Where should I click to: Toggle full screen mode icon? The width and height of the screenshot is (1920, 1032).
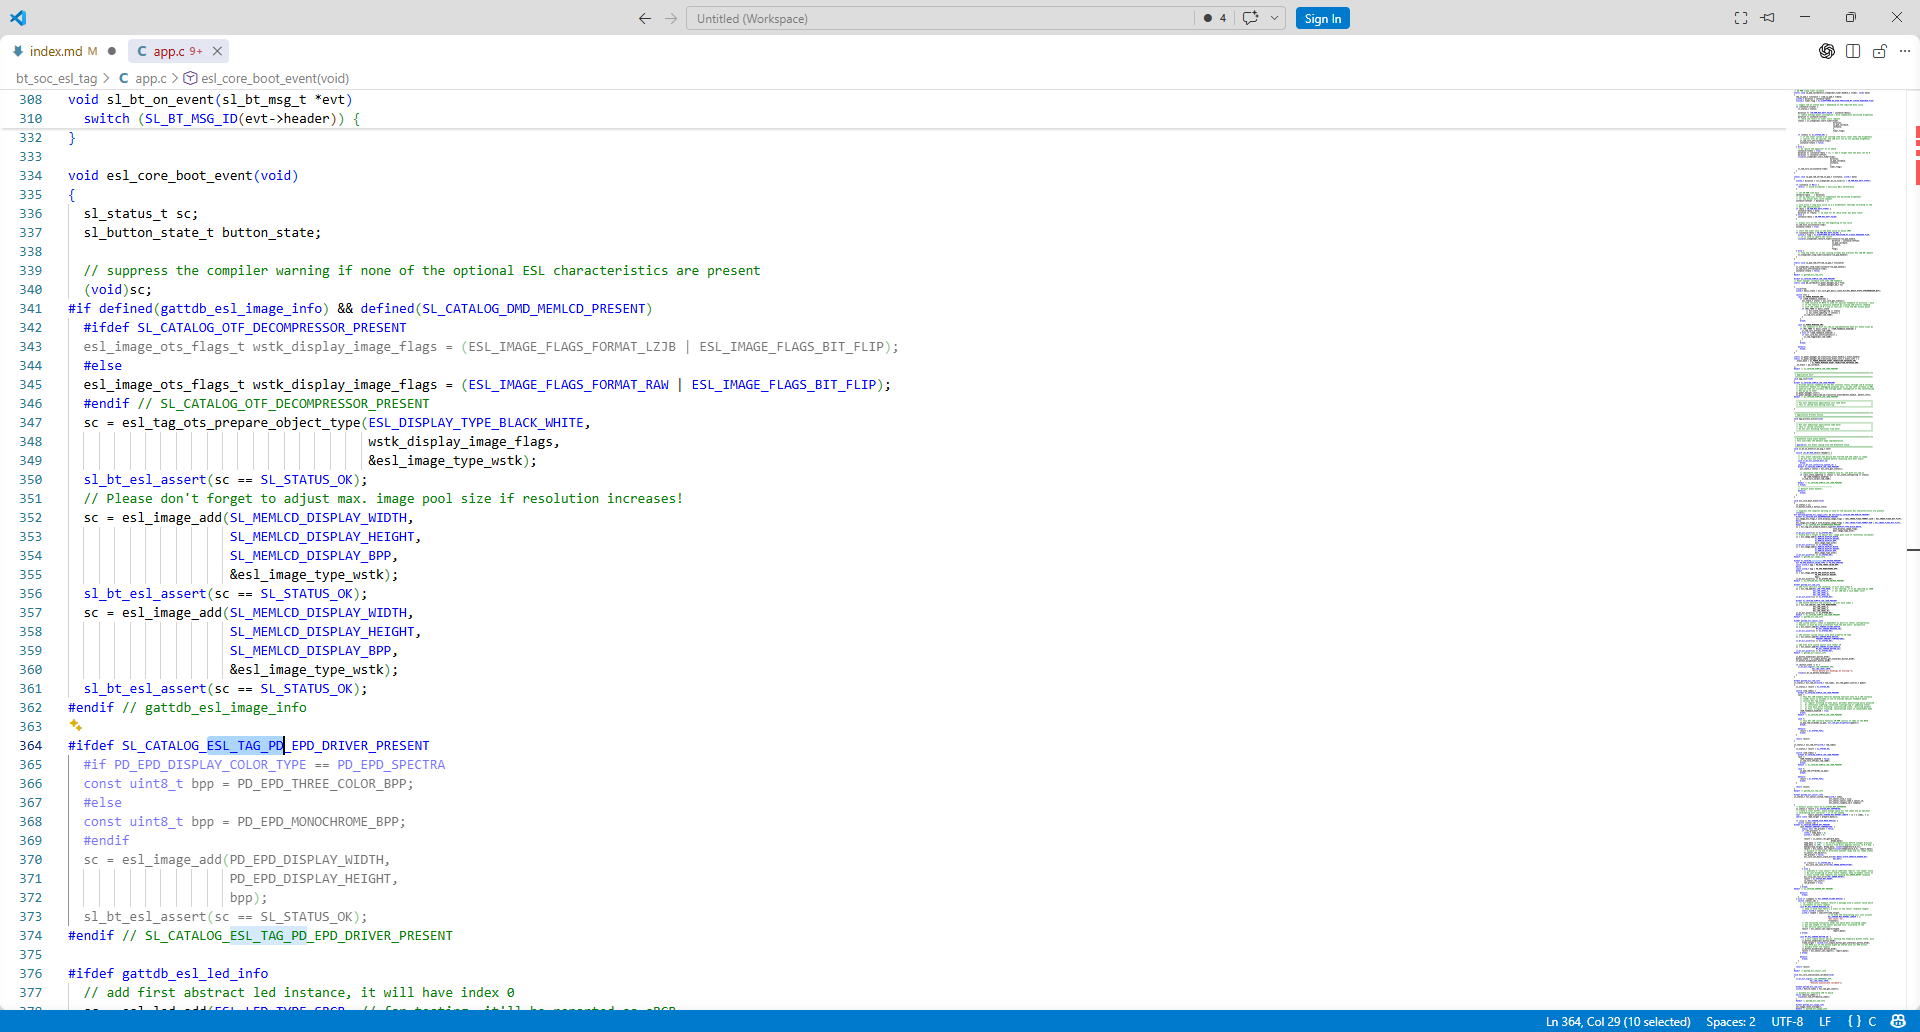tap(1741, 18)
